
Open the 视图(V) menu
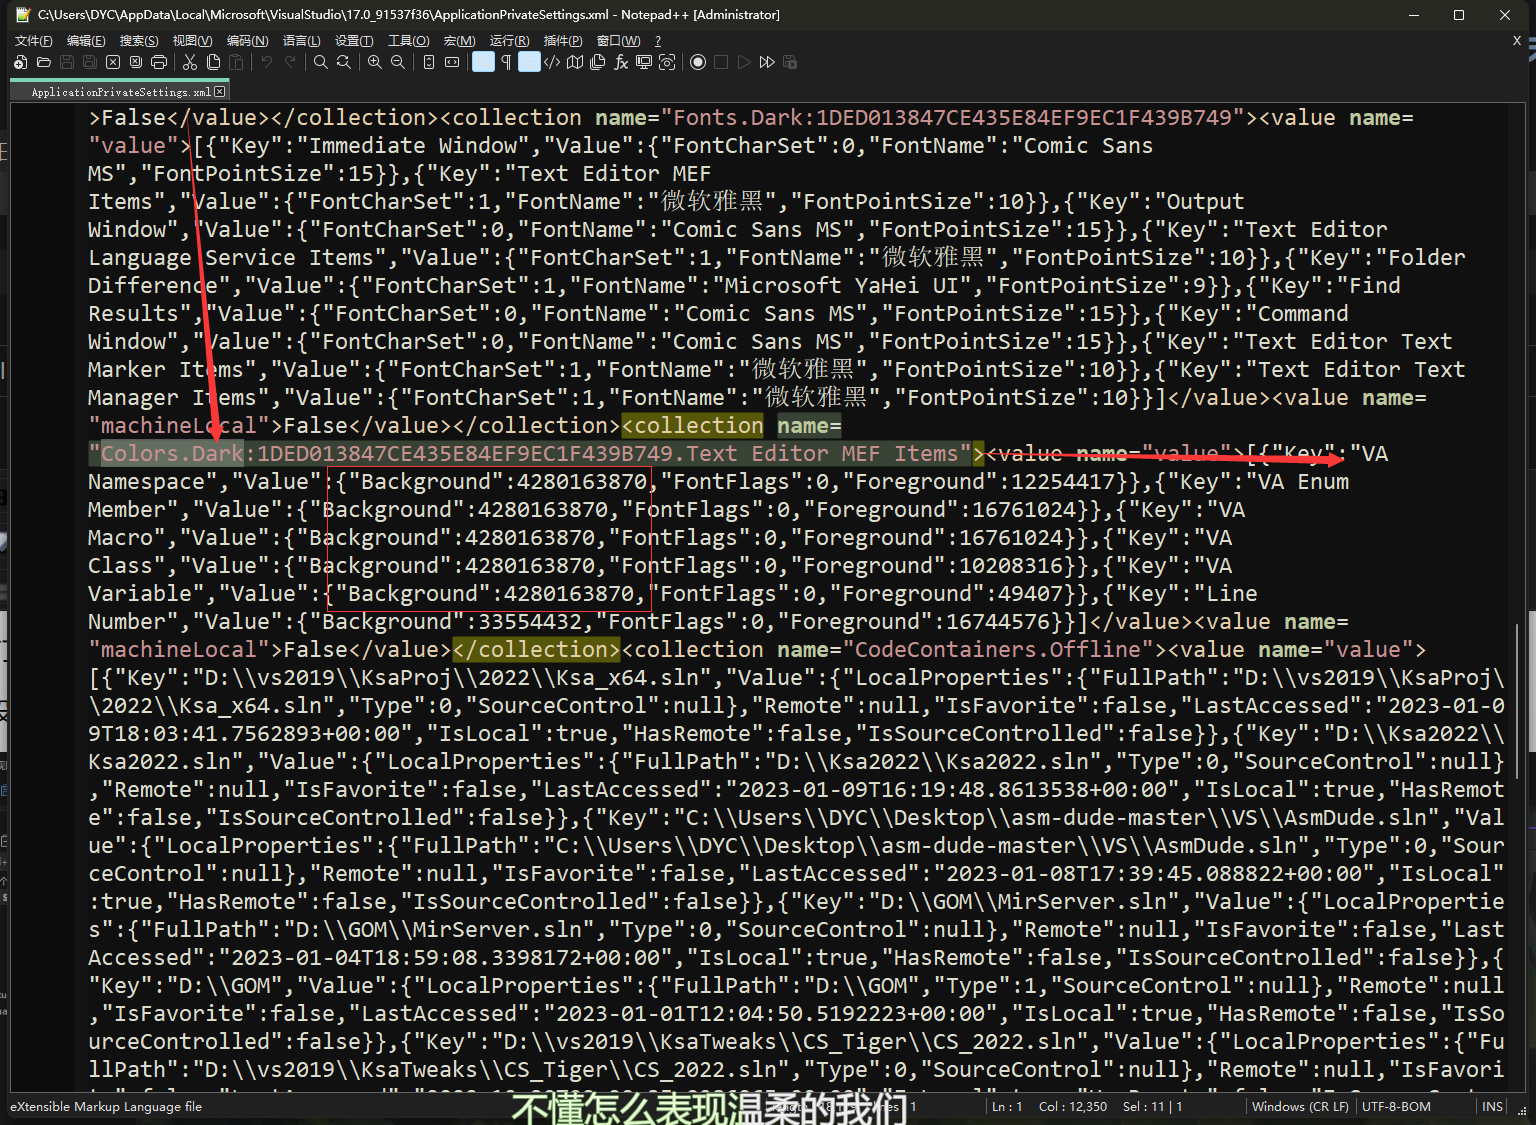click(192, 41)
